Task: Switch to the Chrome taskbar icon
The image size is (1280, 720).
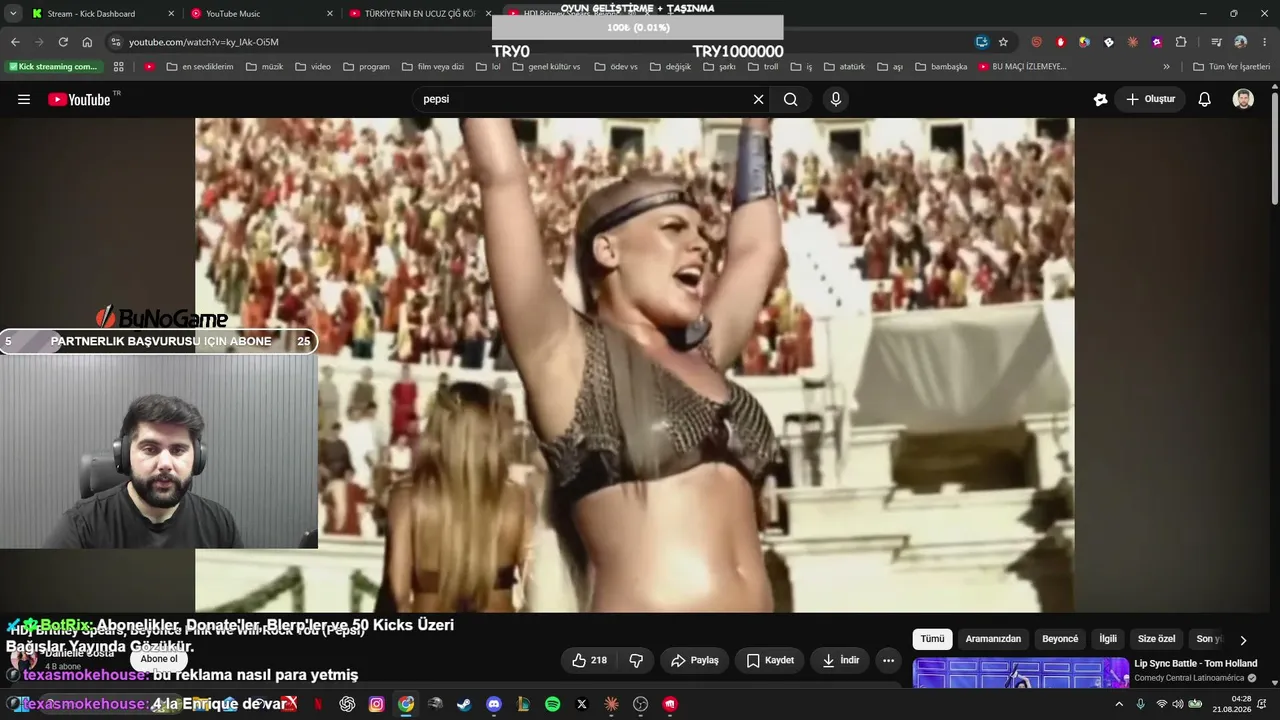Action: click(x=406, y=704)
